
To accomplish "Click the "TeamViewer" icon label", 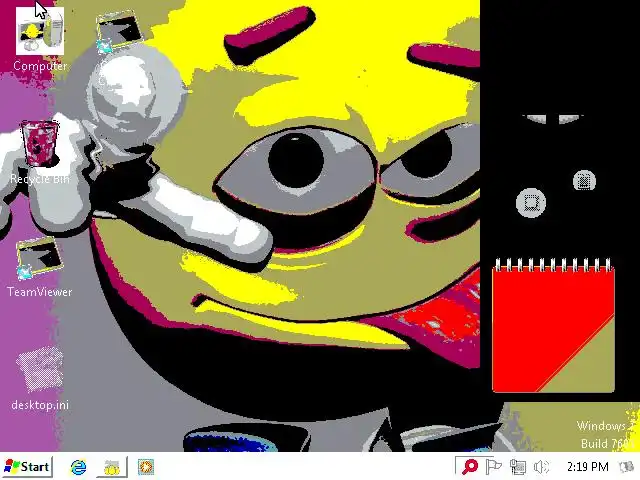I will (x=40, y=292).
